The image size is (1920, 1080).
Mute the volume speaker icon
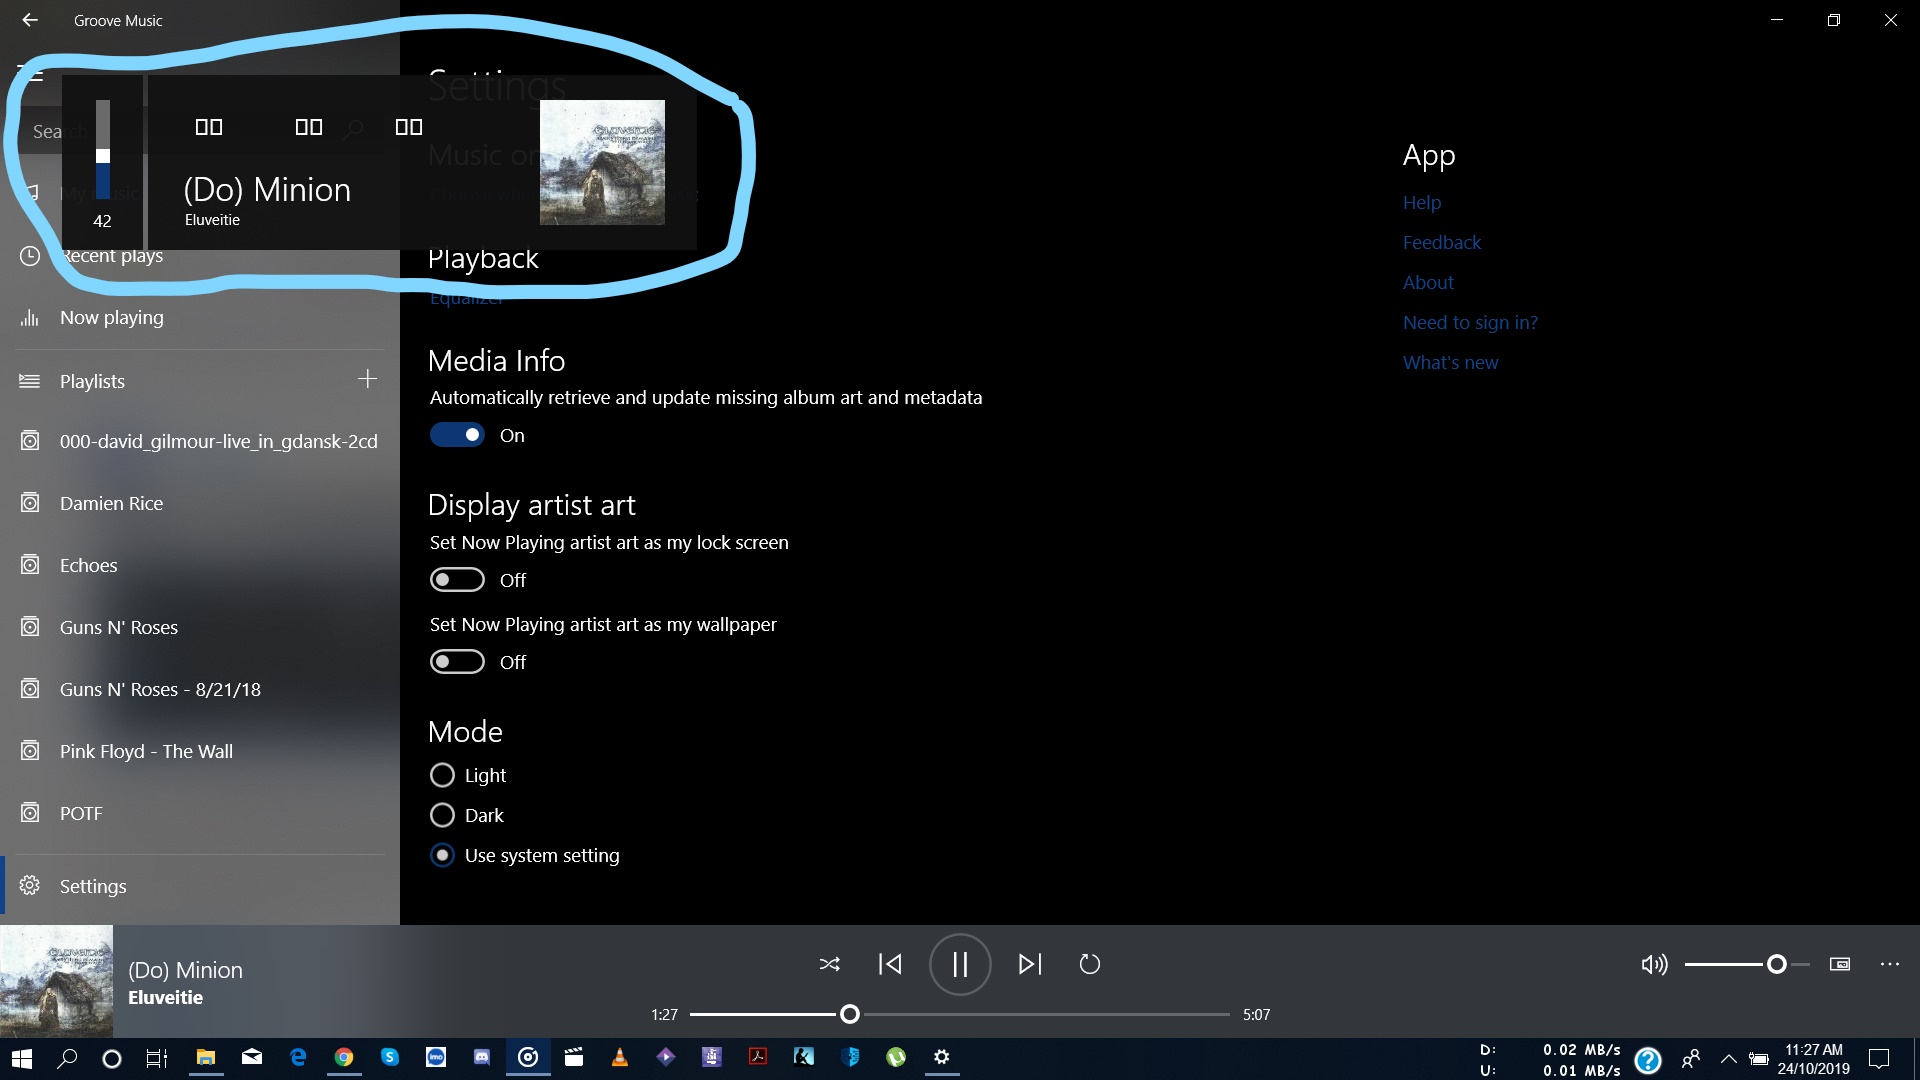pos(1654,964)
